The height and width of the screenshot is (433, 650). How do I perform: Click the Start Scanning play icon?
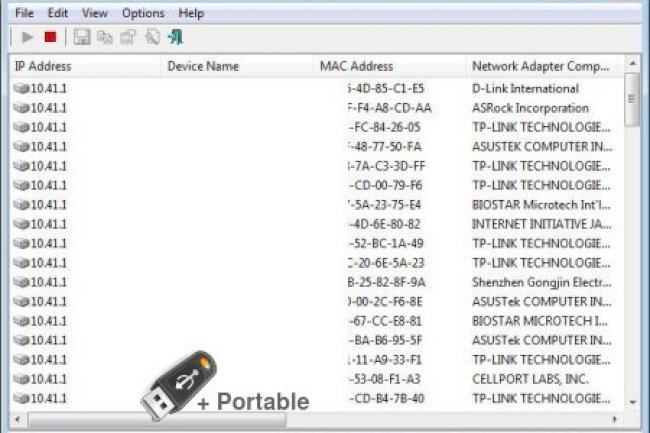click(x=27, y=37)
